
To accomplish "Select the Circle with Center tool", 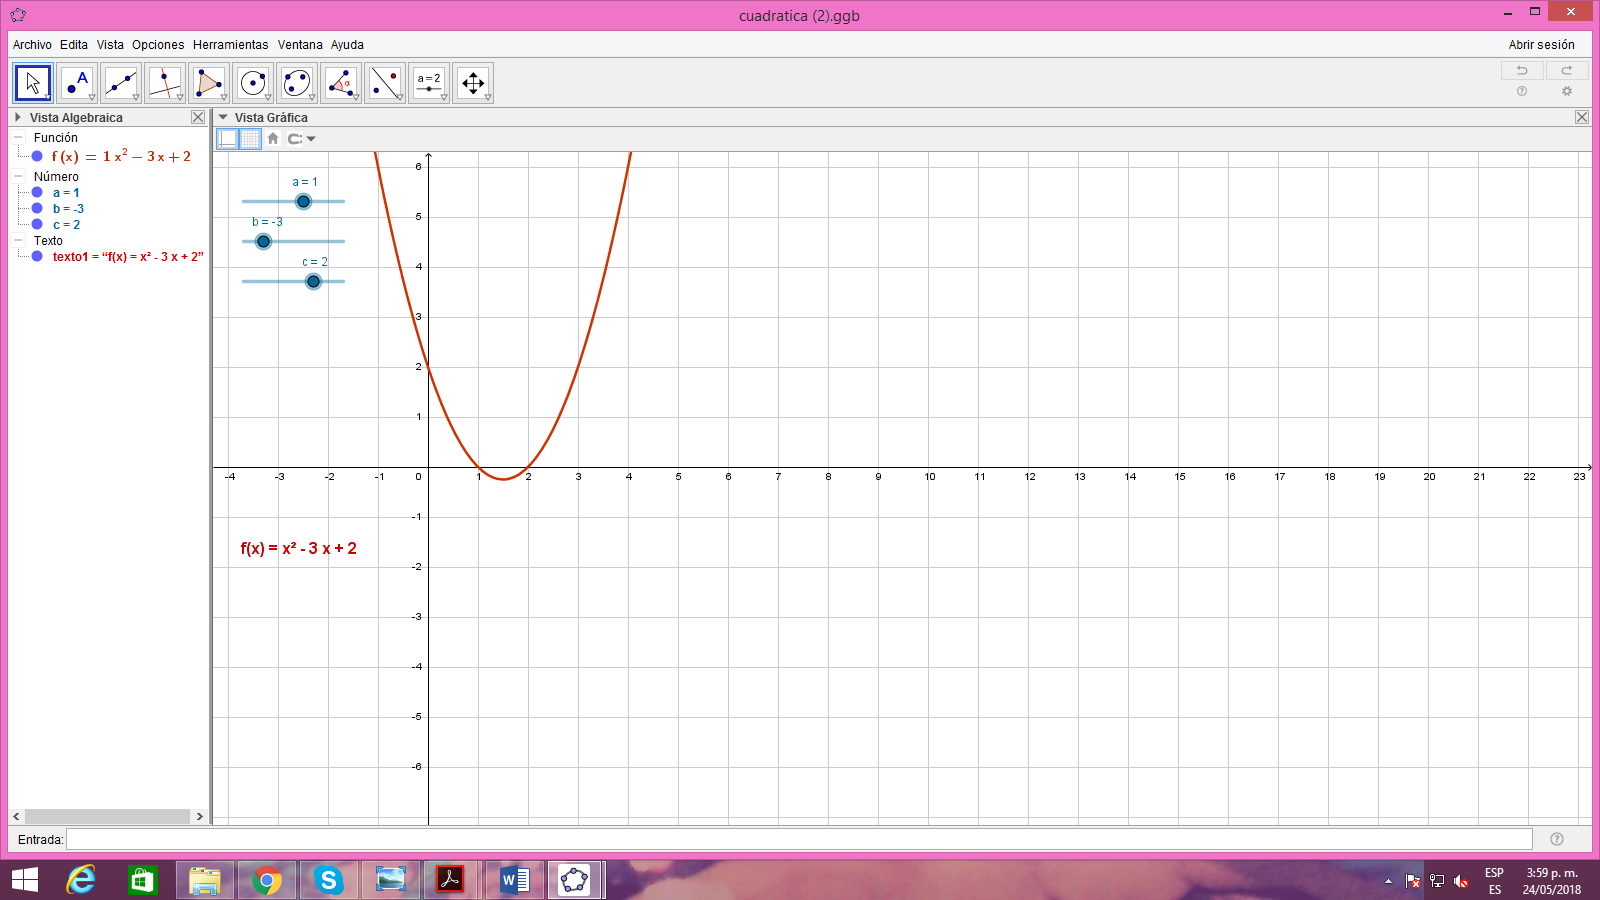I will (x=252, y=82).
